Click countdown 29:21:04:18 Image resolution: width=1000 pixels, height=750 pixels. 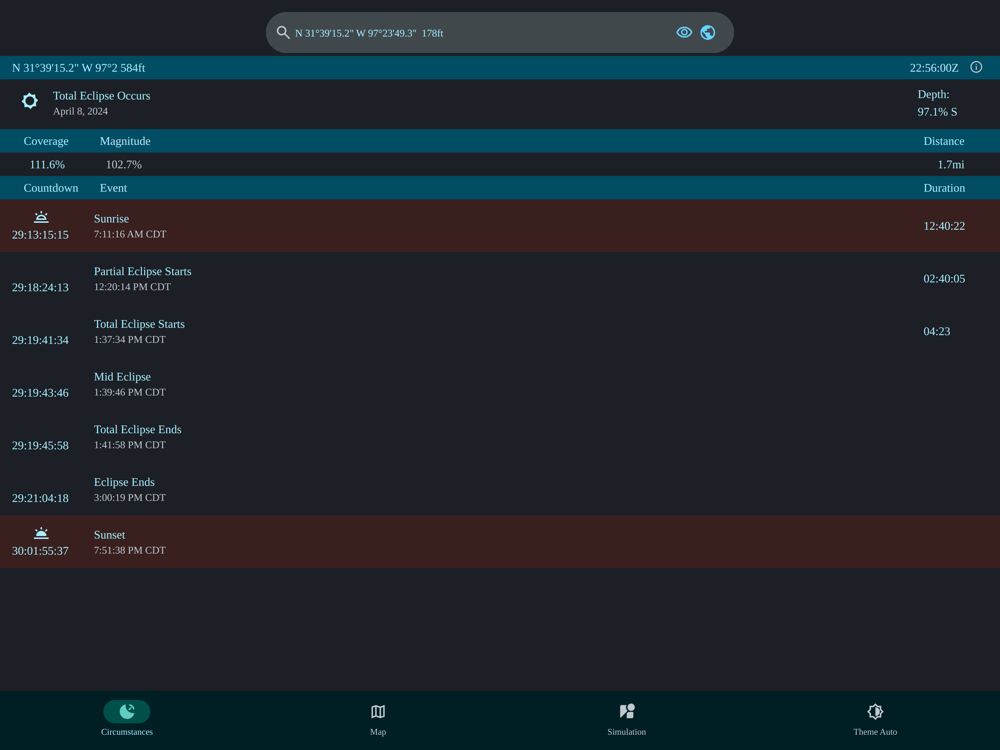[40, 498]
